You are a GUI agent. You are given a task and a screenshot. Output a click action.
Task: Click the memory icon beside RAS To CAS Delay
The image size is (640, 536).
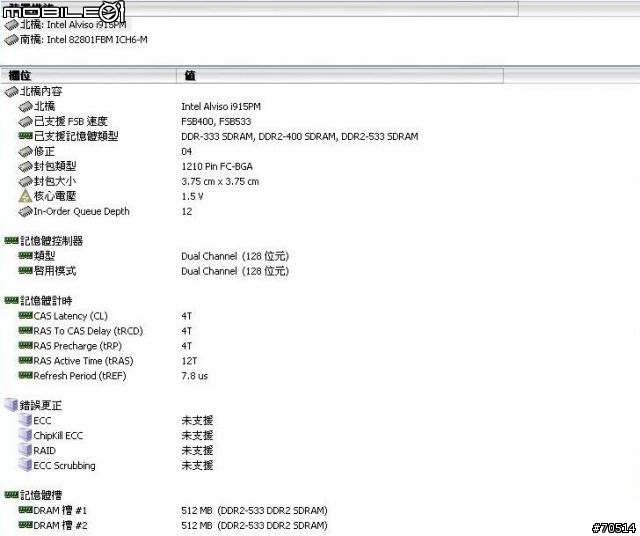(25, 330)
